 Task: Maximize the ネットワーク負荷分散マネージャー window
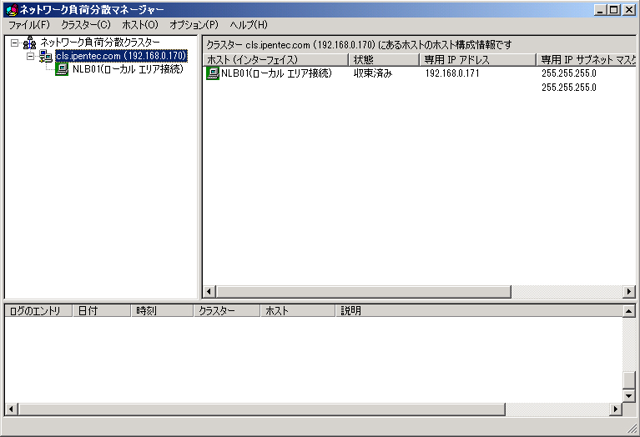click(613, 10)
